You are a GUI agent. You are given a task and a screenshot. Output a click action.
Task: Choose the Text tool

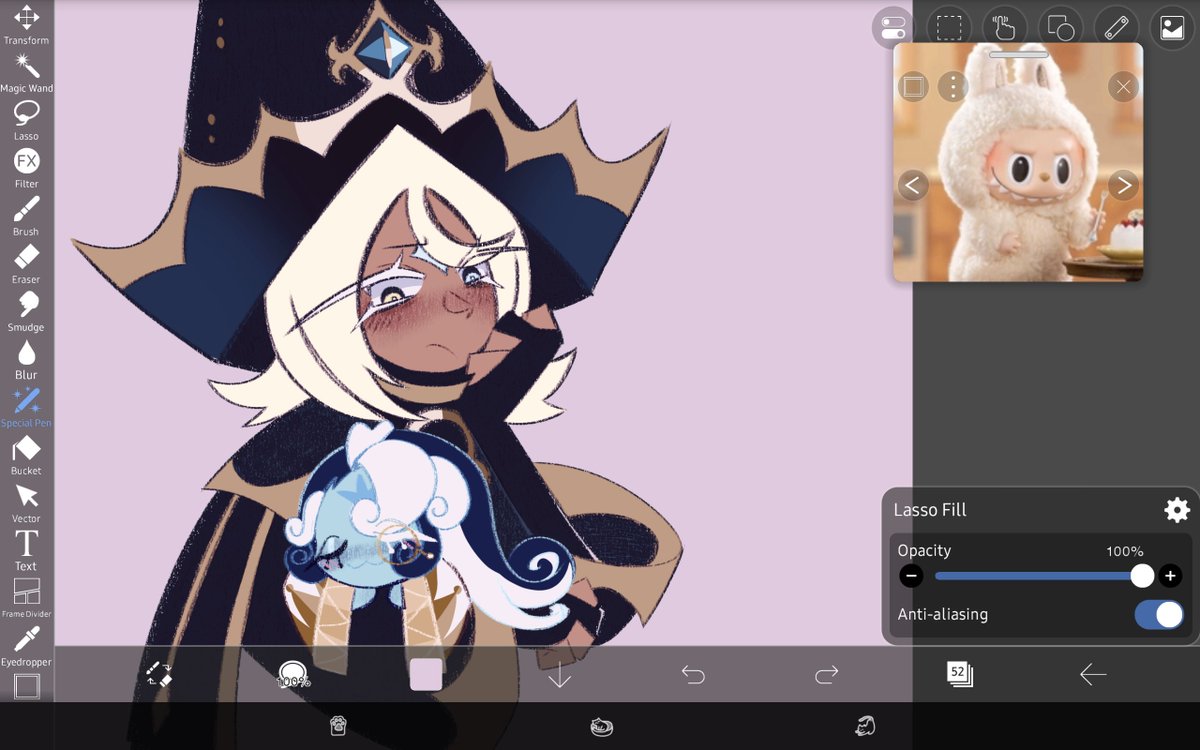[x=26, y=551]
